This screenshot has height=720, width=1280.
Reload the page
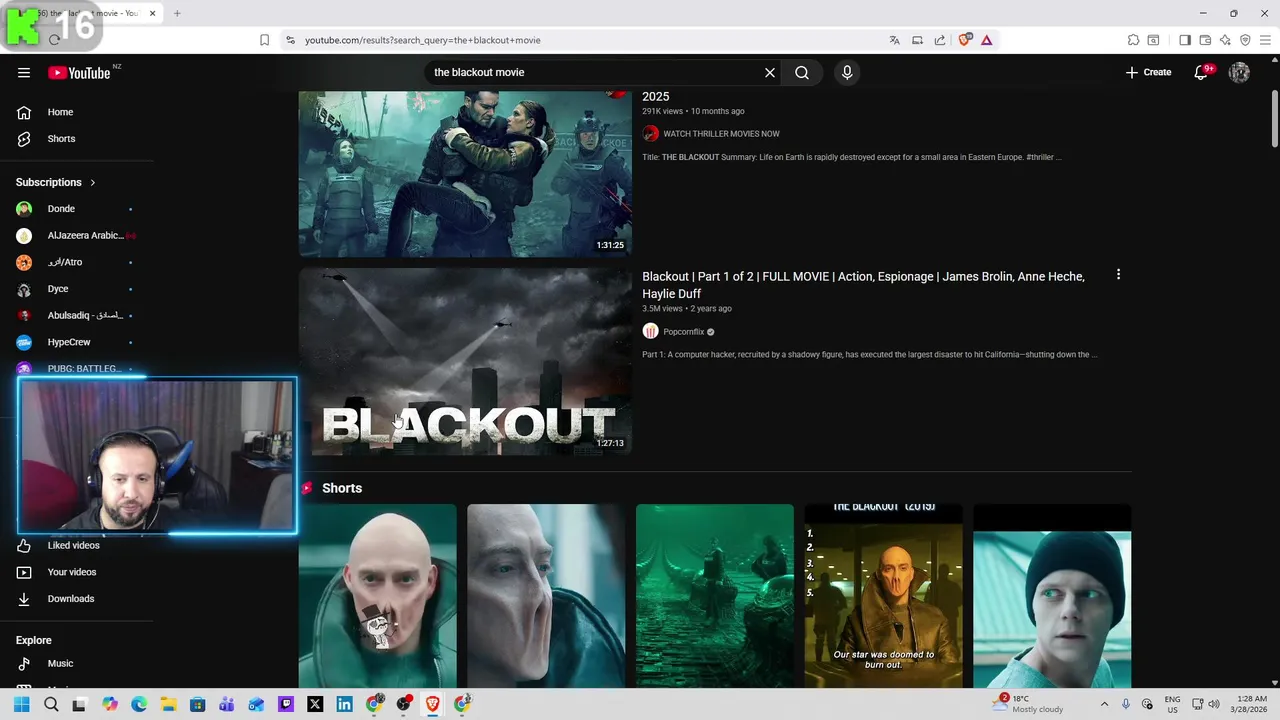click(54, 40)
